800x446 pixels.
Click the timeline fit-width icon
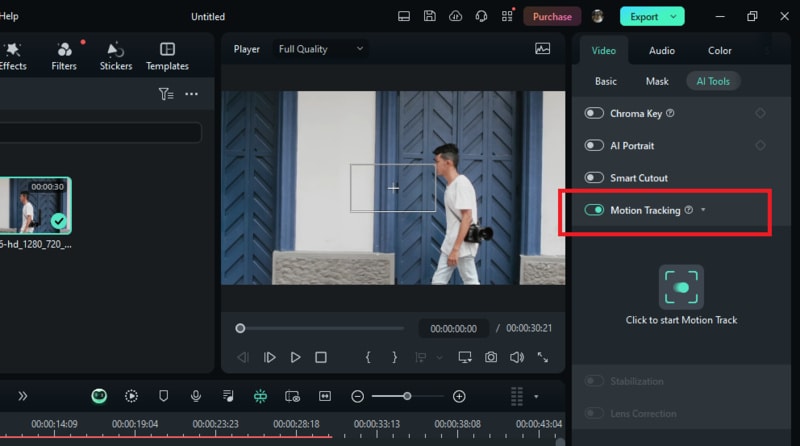click(x=325, y=396)
